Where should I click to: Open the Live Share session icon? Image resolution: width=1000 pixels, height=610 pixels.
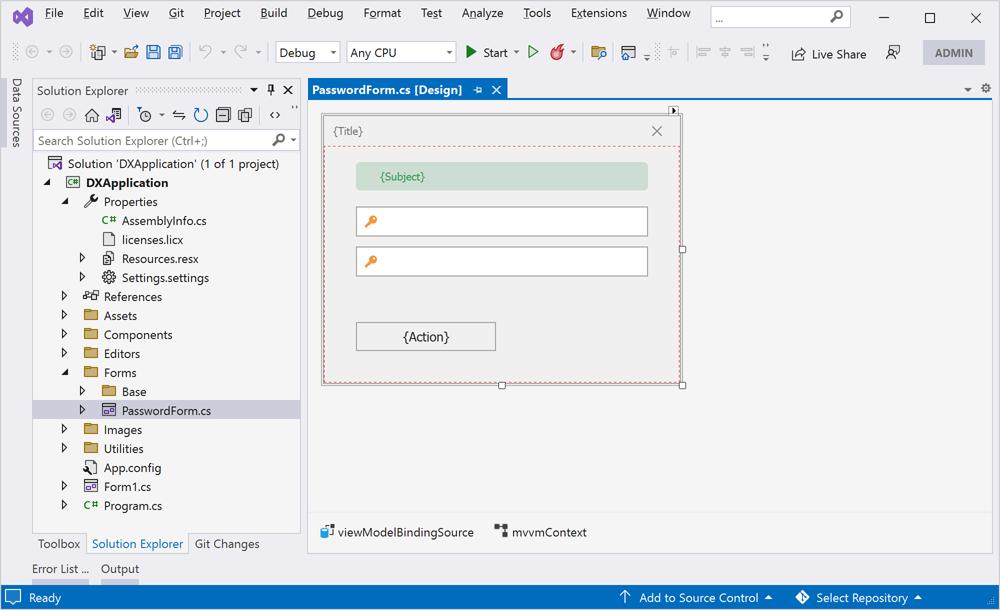click(828, 54)
